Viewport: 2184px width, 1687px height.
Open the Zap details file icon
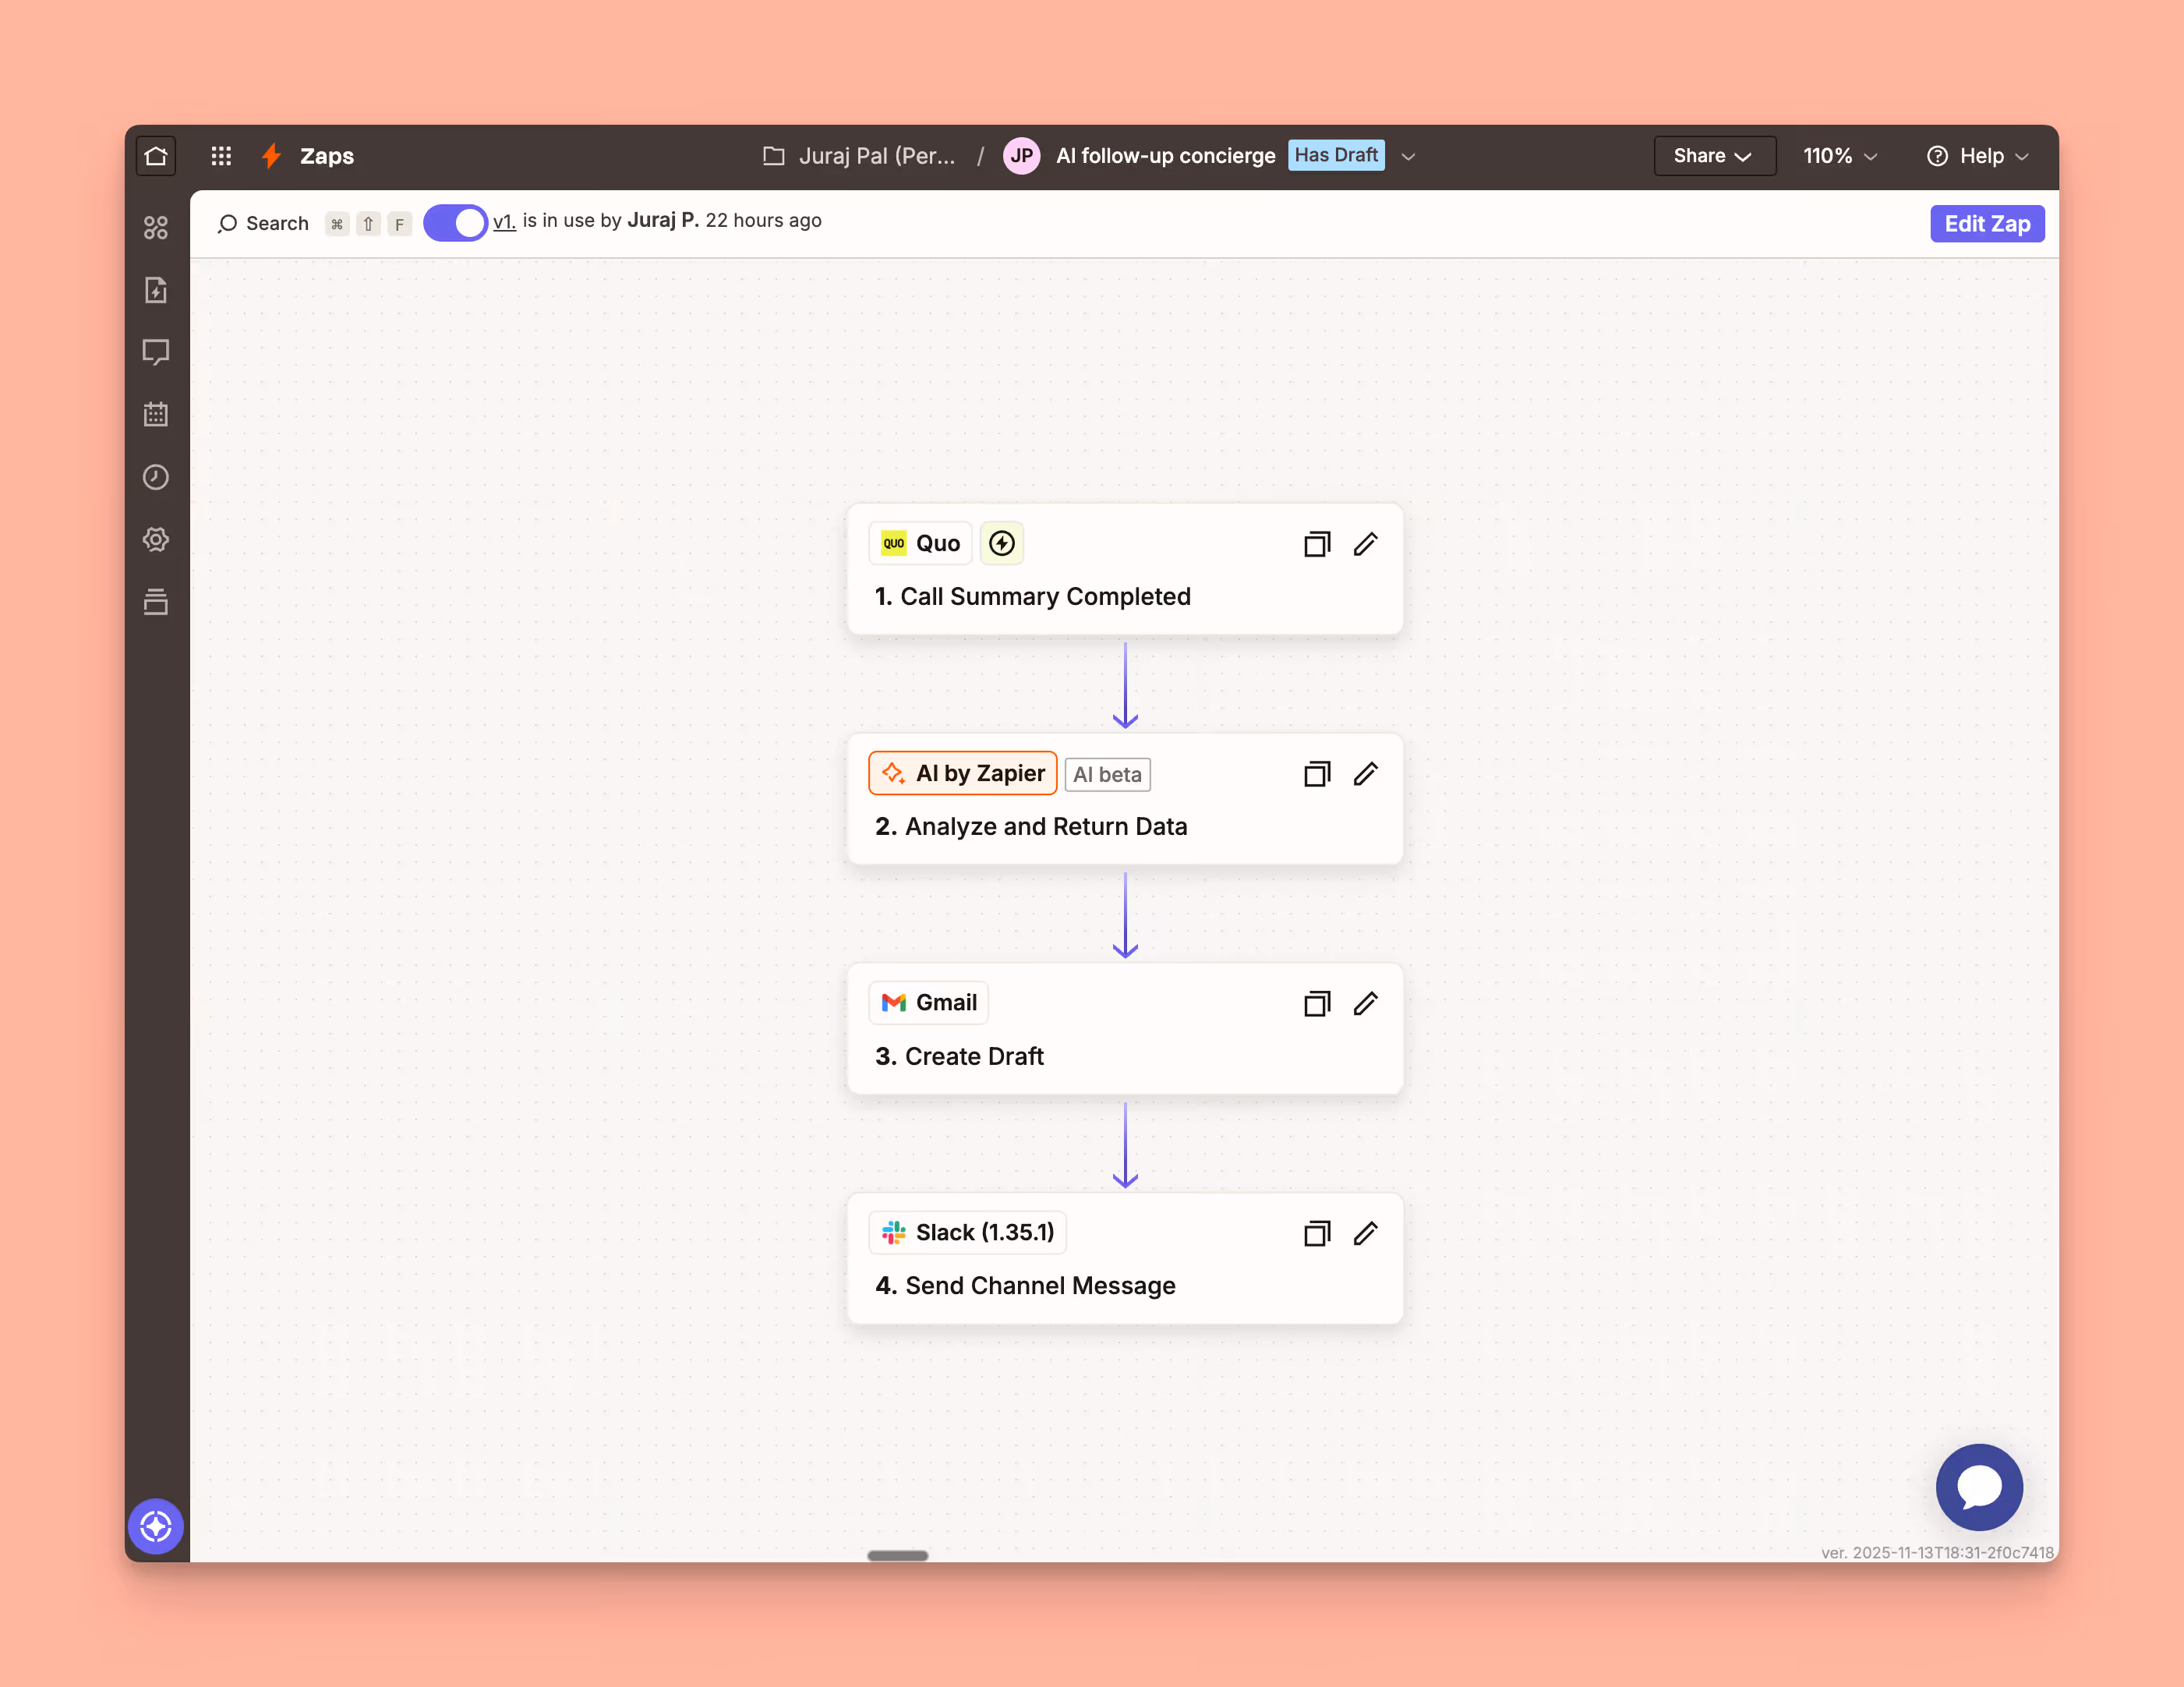click(156, 290)
